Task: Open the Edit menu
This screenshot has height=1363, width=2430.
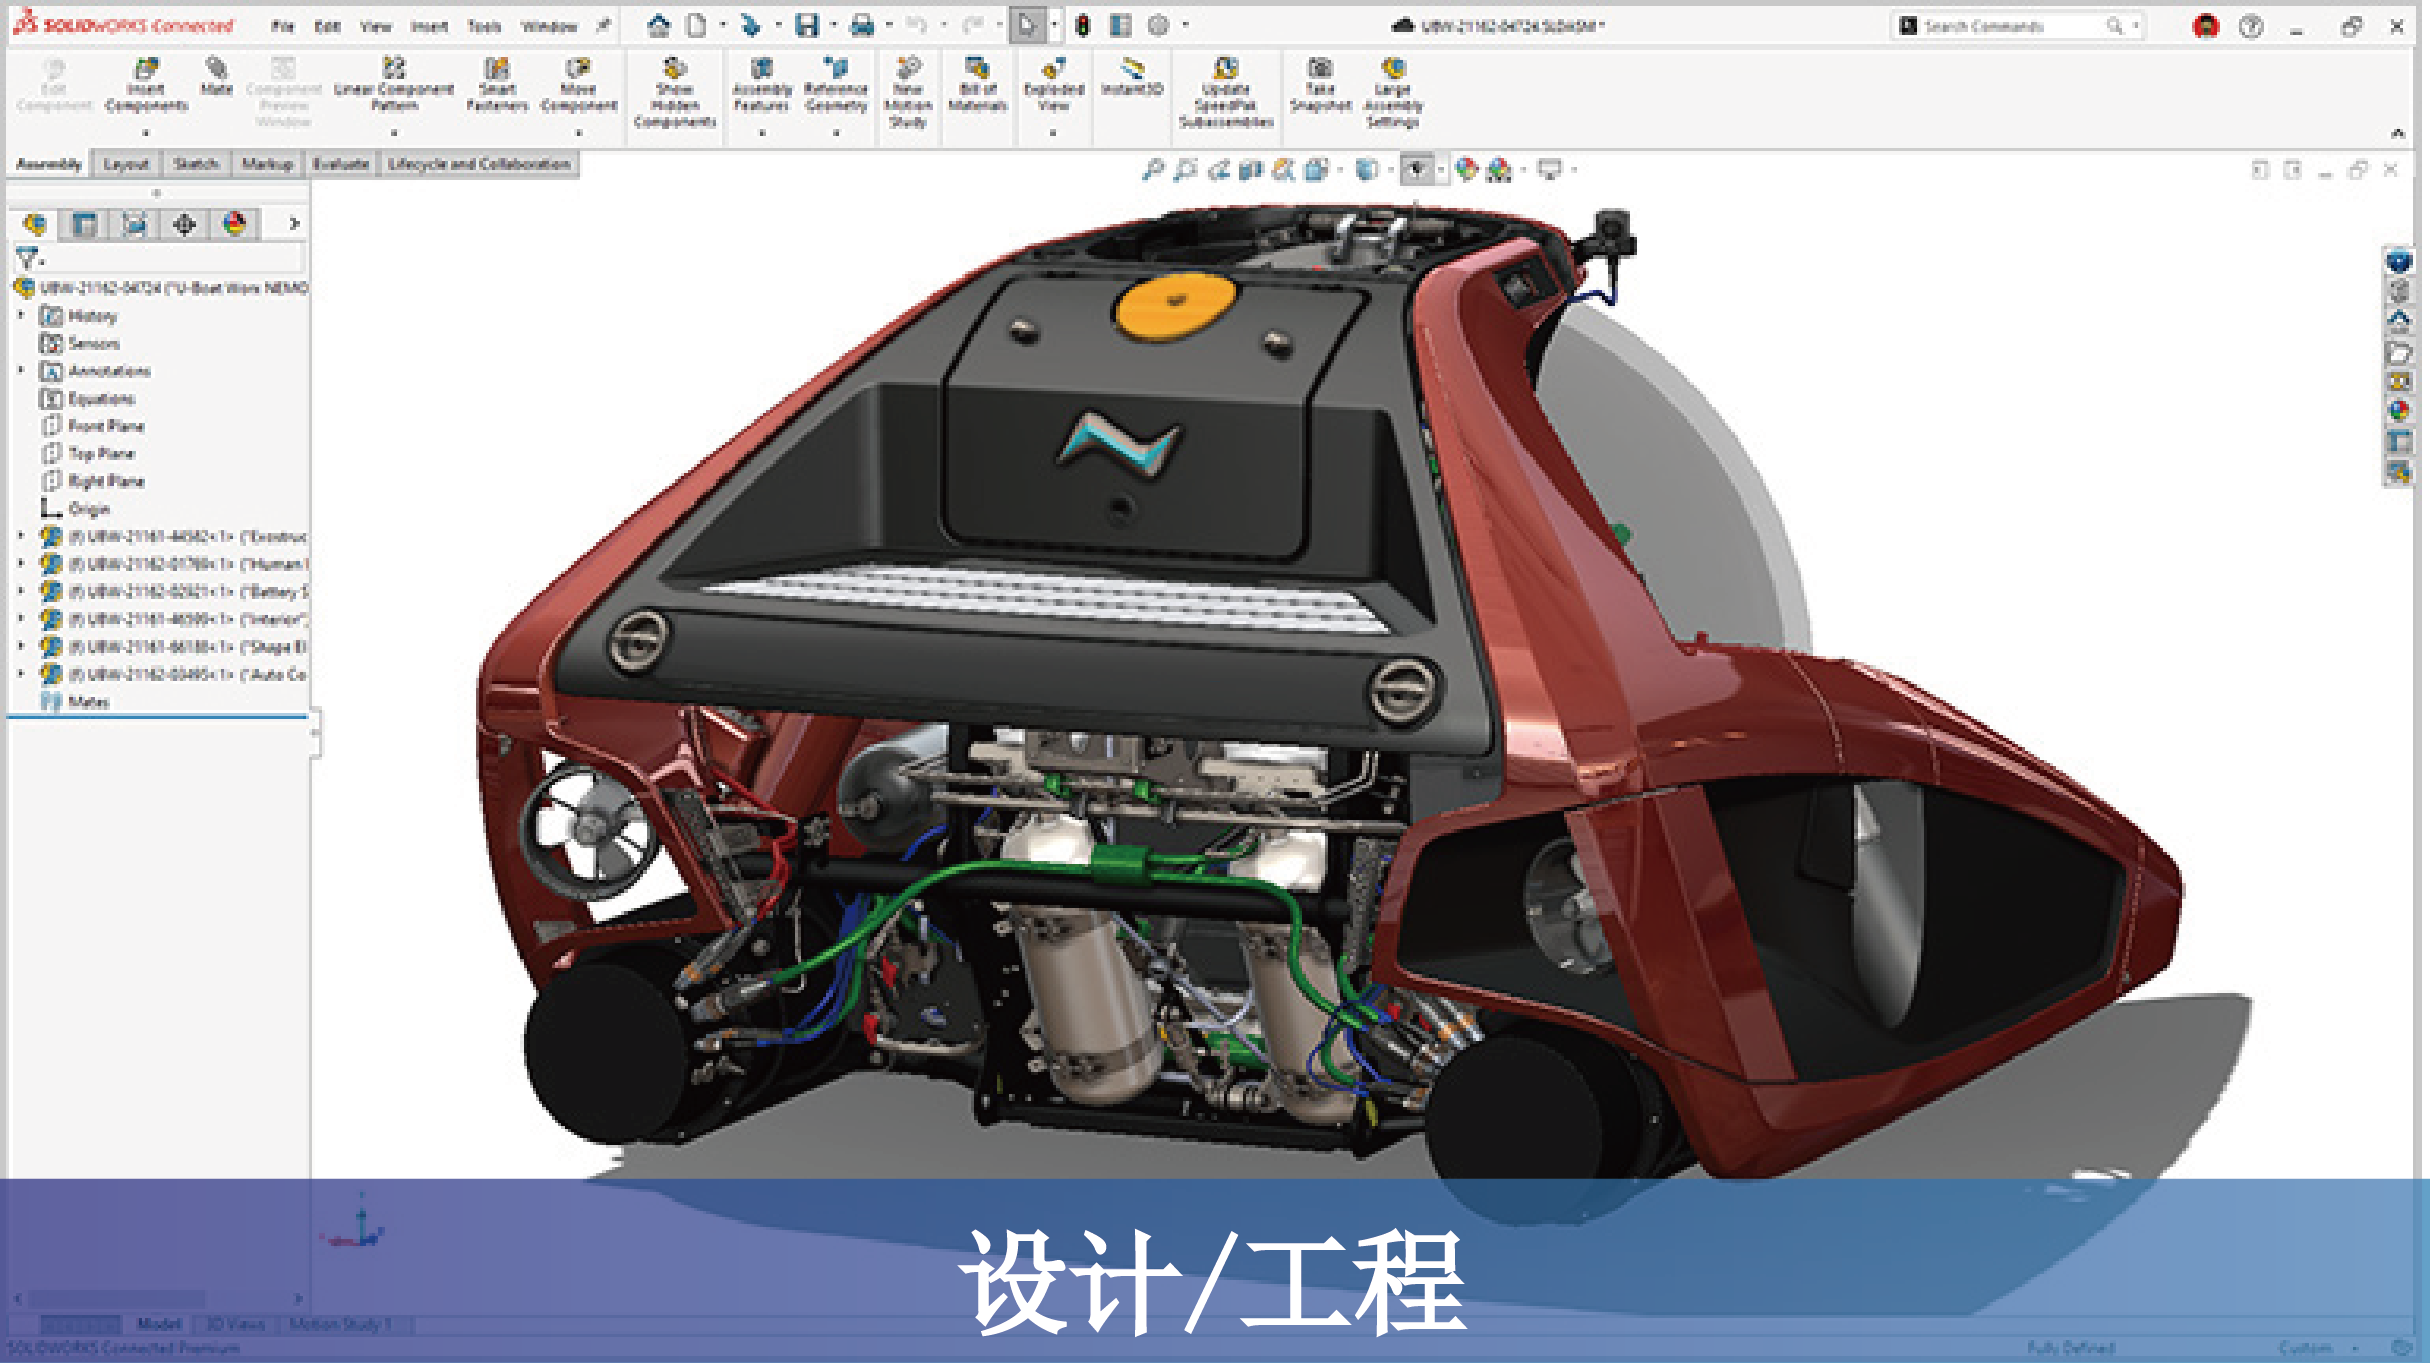Action: click(327, 27)
